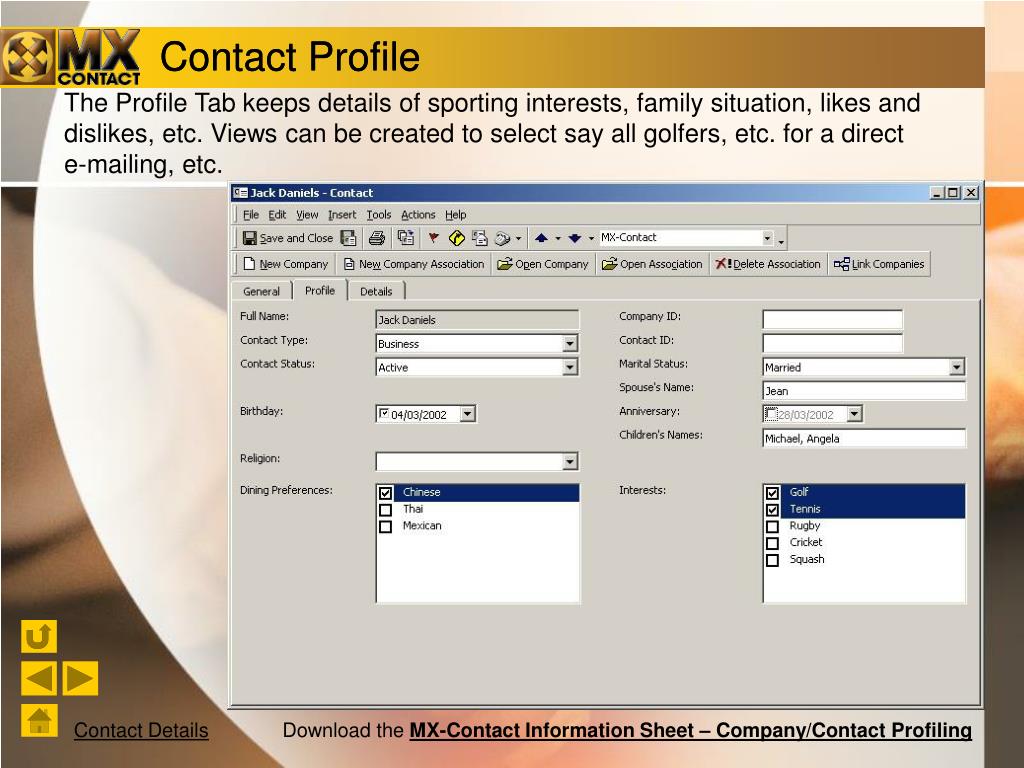Check Squash interest checkbox
Viewport: 1024px width, 768px height.
coord(773,560)
